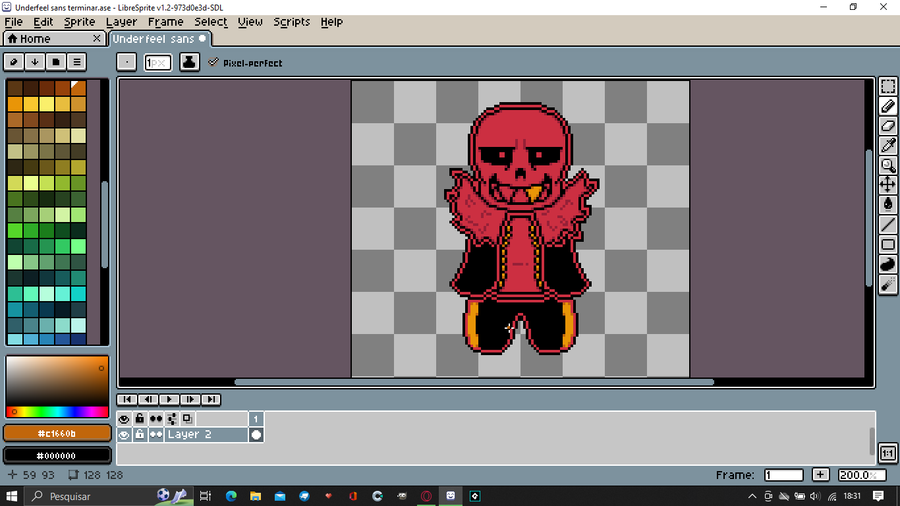Open Microsoft Edge from taskbar
The width and height of the screenshot is (900, 506).
click(x=231, y=496)
